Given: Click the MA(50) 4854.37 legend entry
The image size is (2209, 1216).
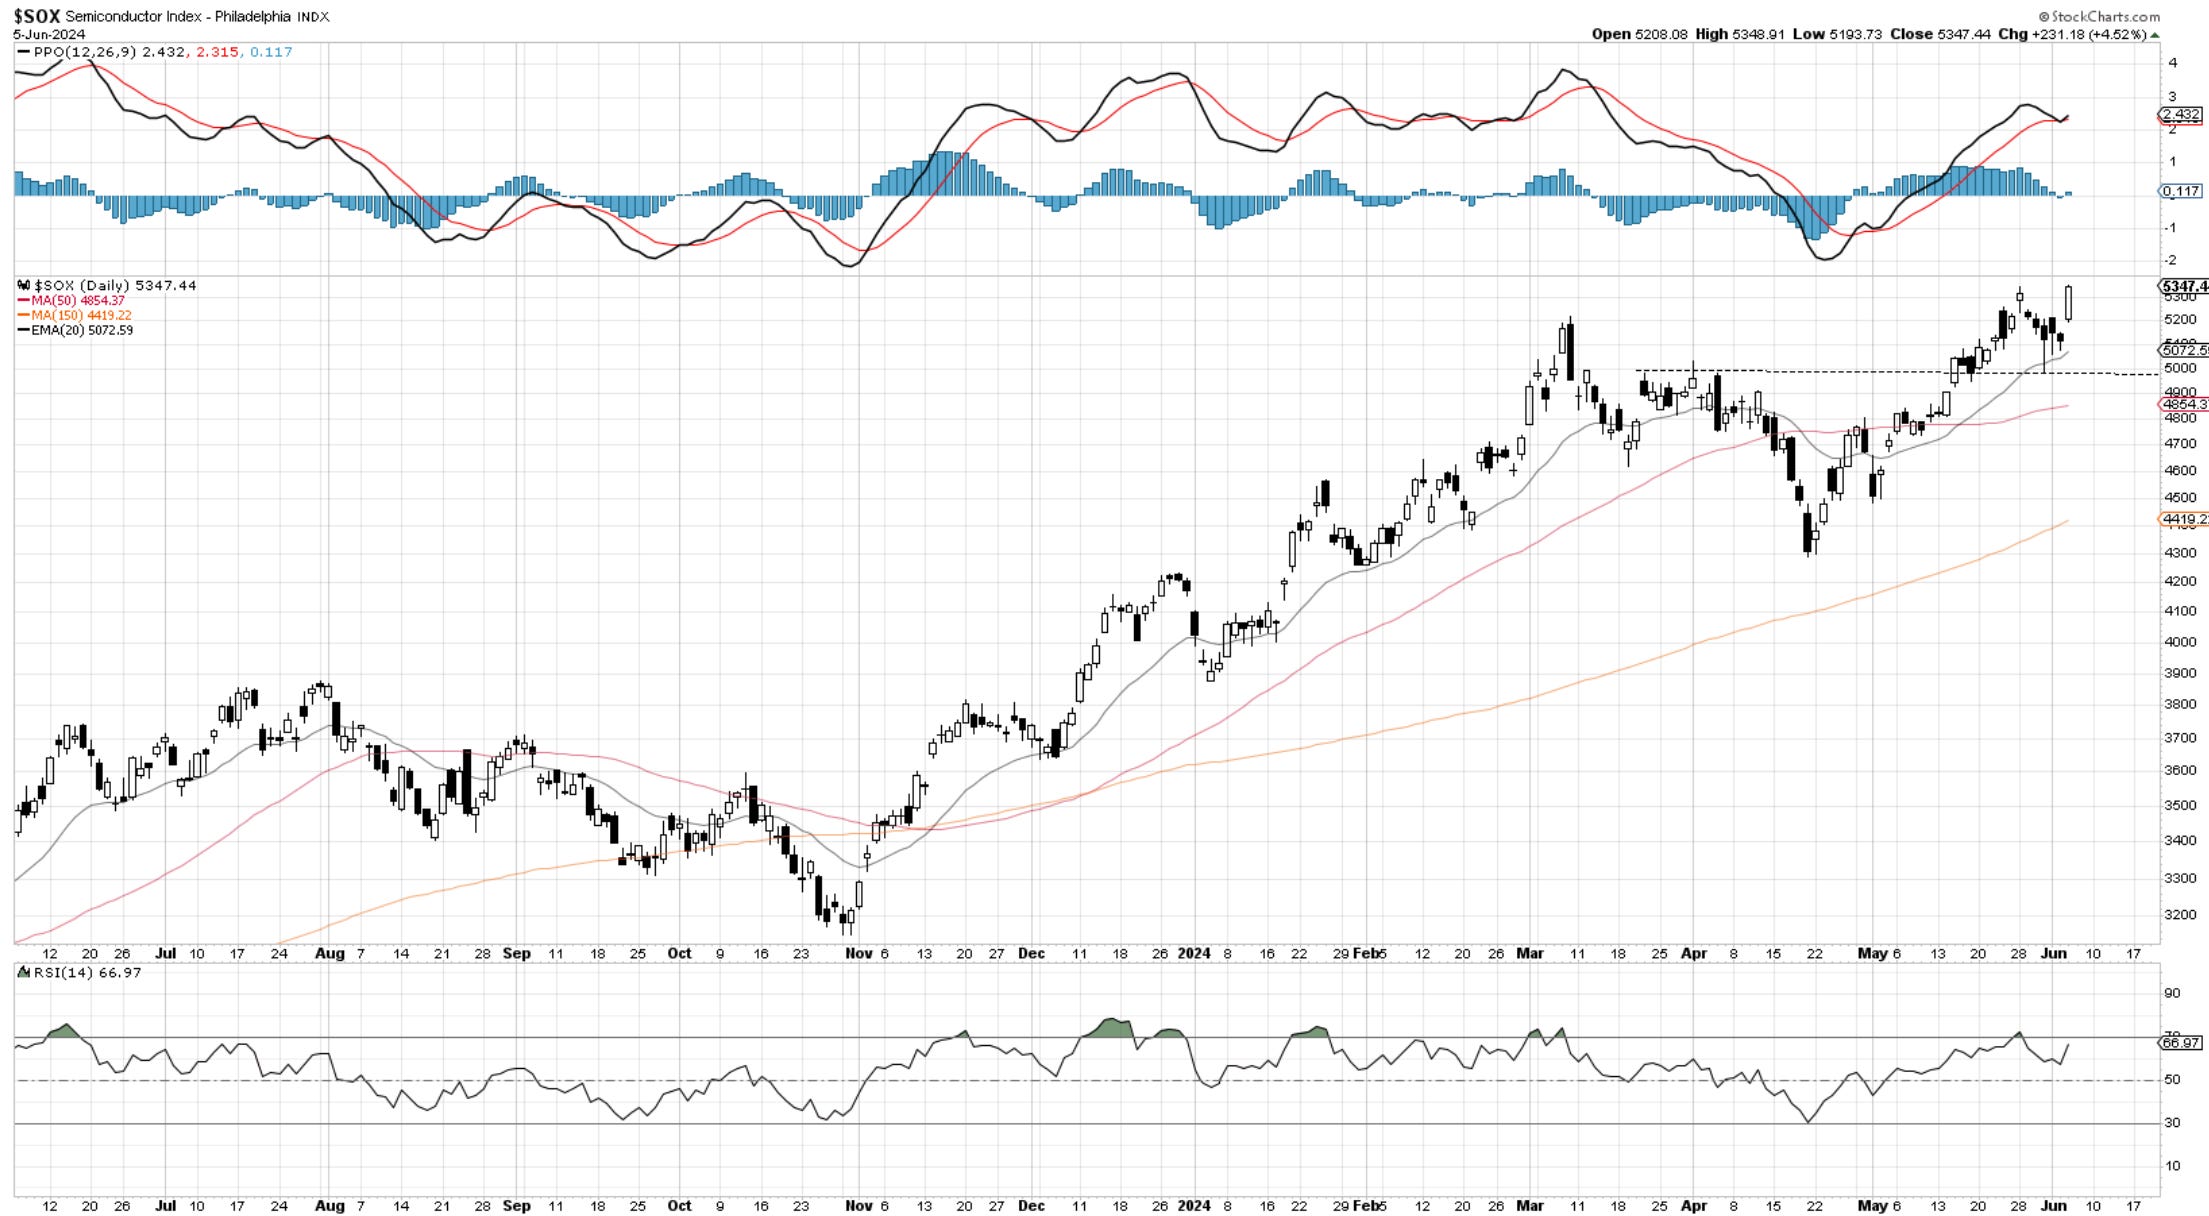Looking at the screenshot, I should (x=77, y=301).
